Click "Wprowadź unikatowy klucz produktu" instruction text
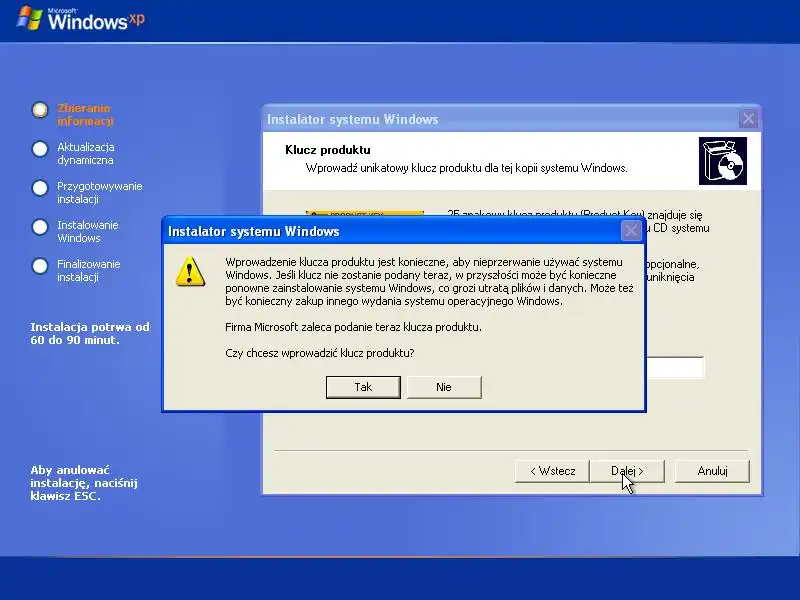Viewport: 800px width, 600px height. [466, 168]
